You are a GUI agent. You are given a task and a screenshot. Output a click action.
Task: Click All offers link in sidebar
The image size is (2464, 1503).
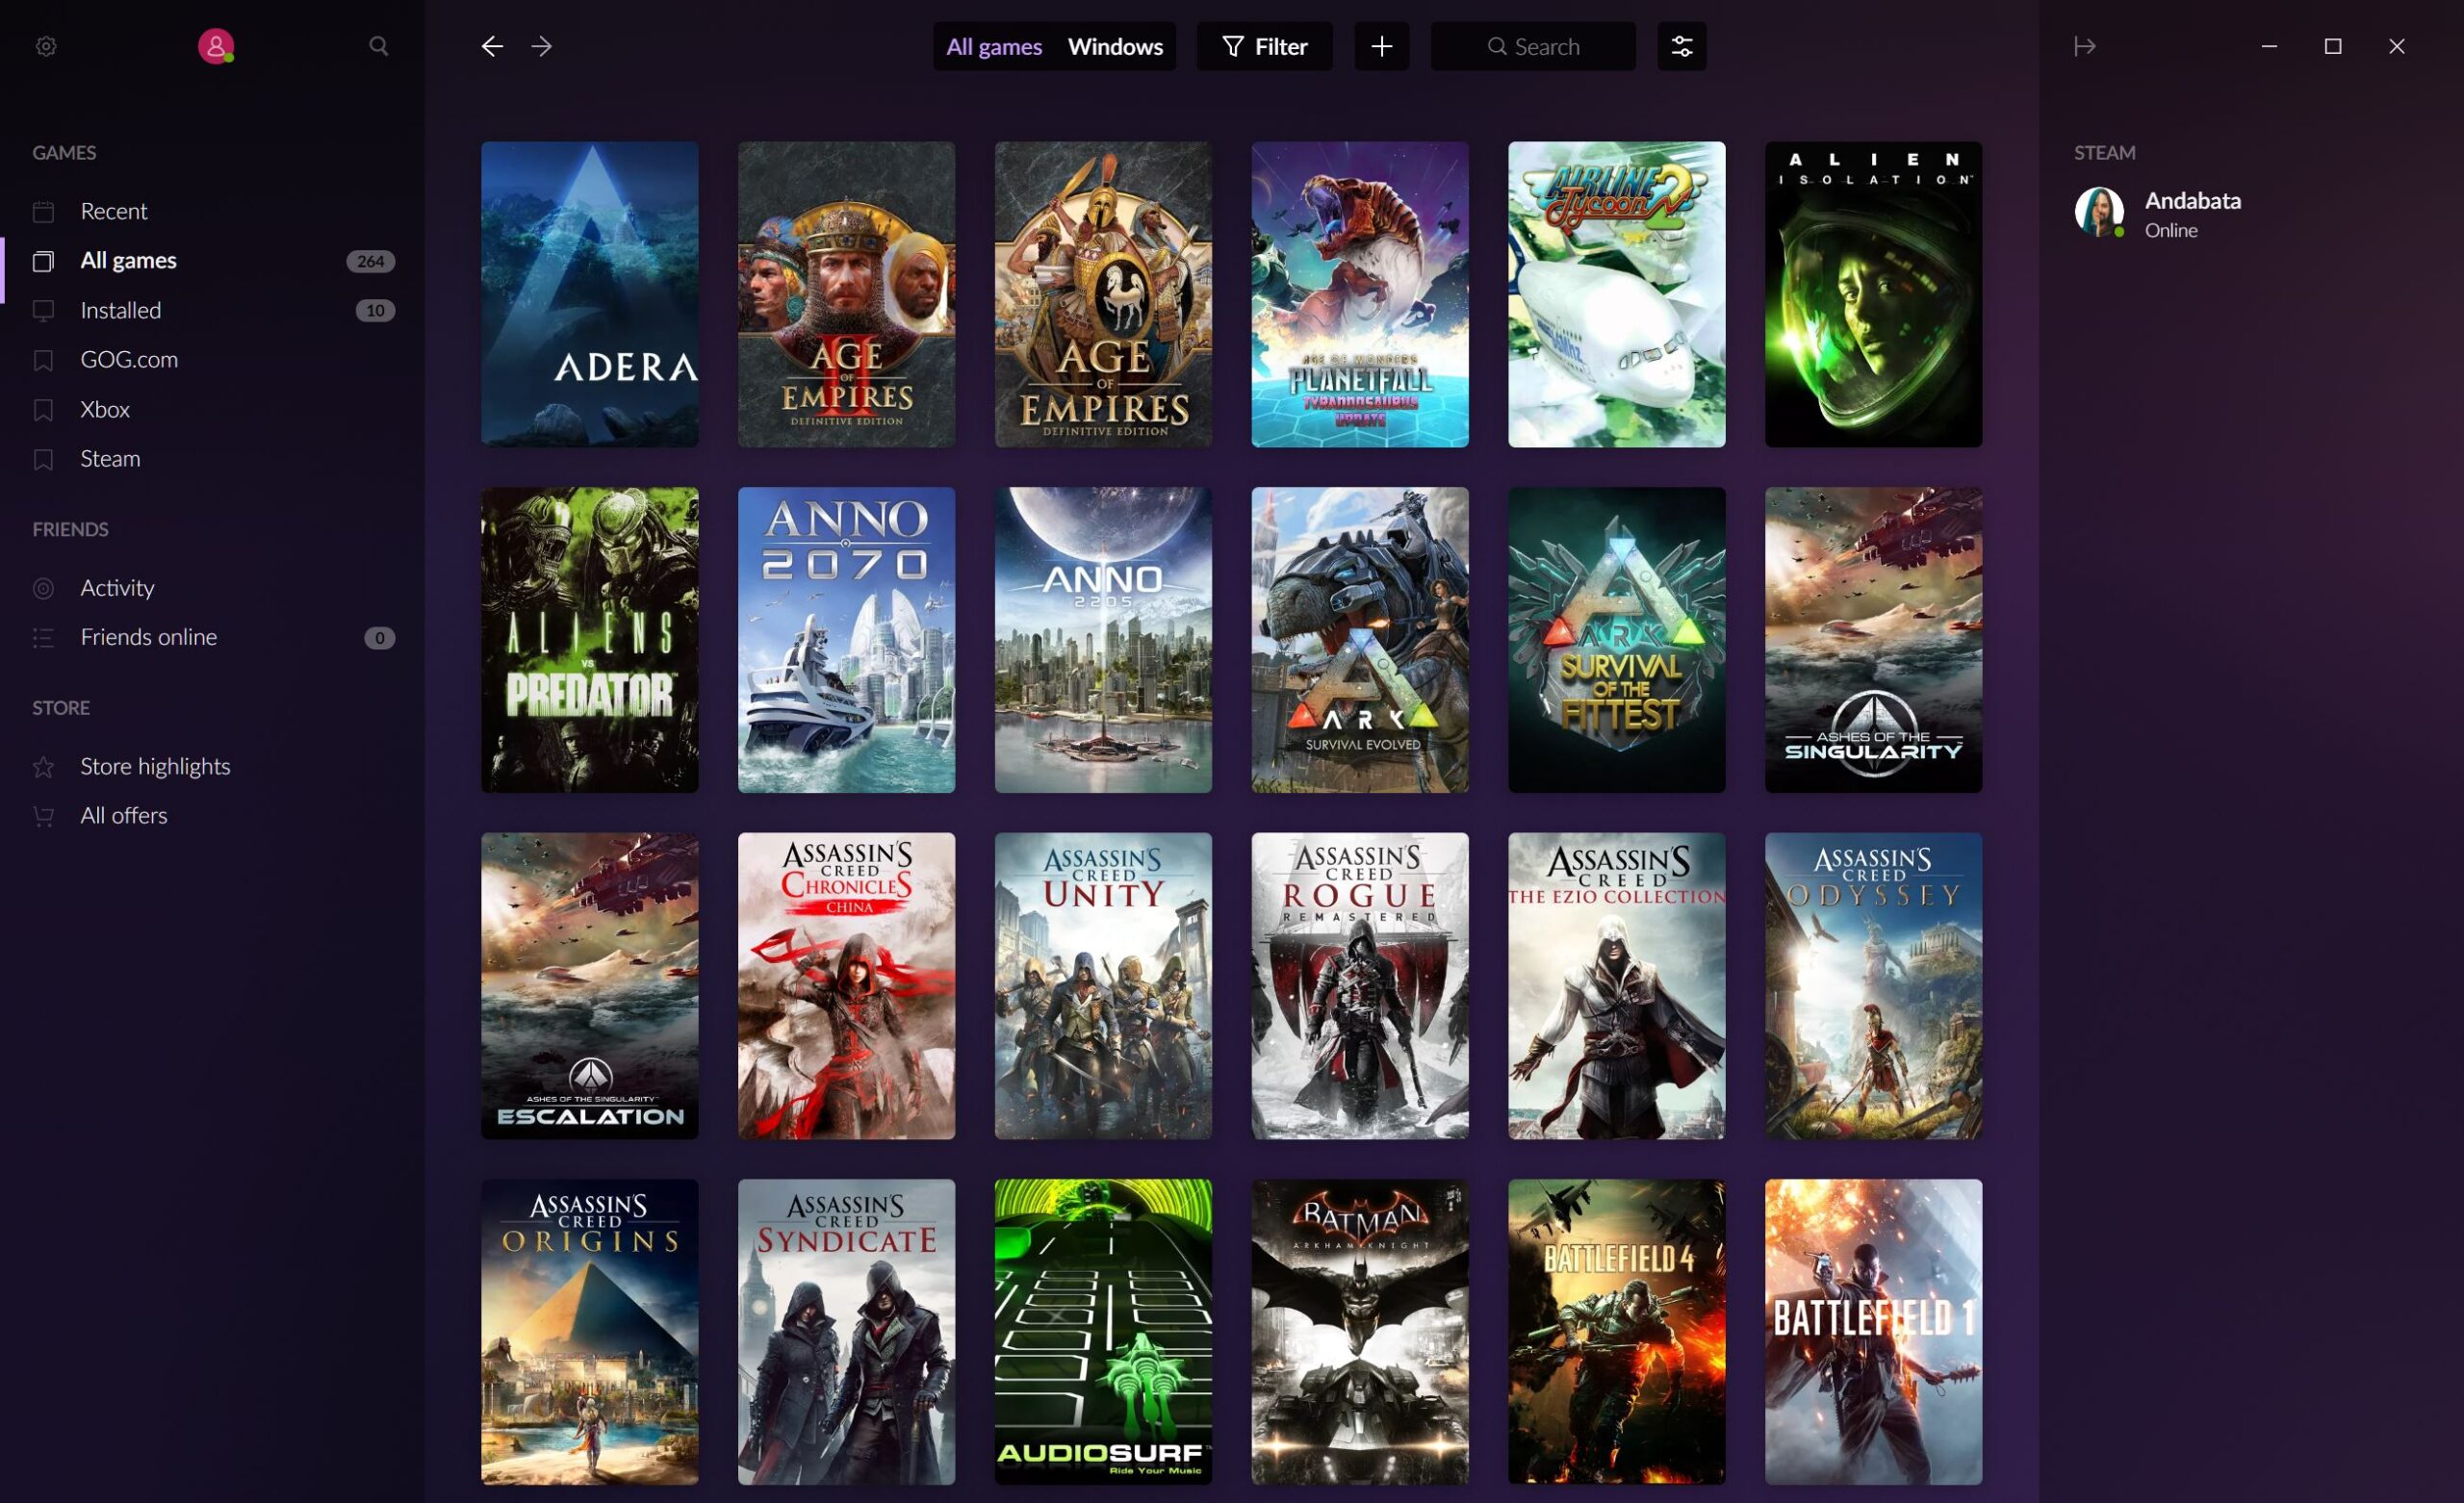click(123, 815)
